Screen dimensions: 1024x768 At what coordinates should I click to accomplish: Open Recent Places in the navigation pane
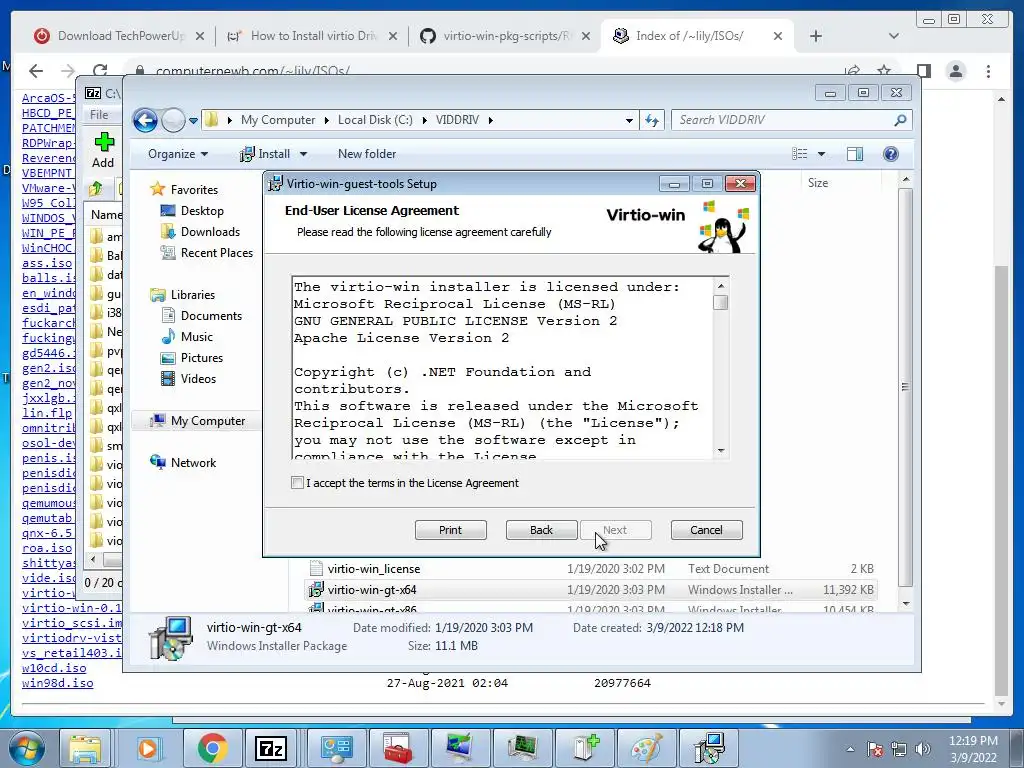pyautogui.click(x=216, y=253)
